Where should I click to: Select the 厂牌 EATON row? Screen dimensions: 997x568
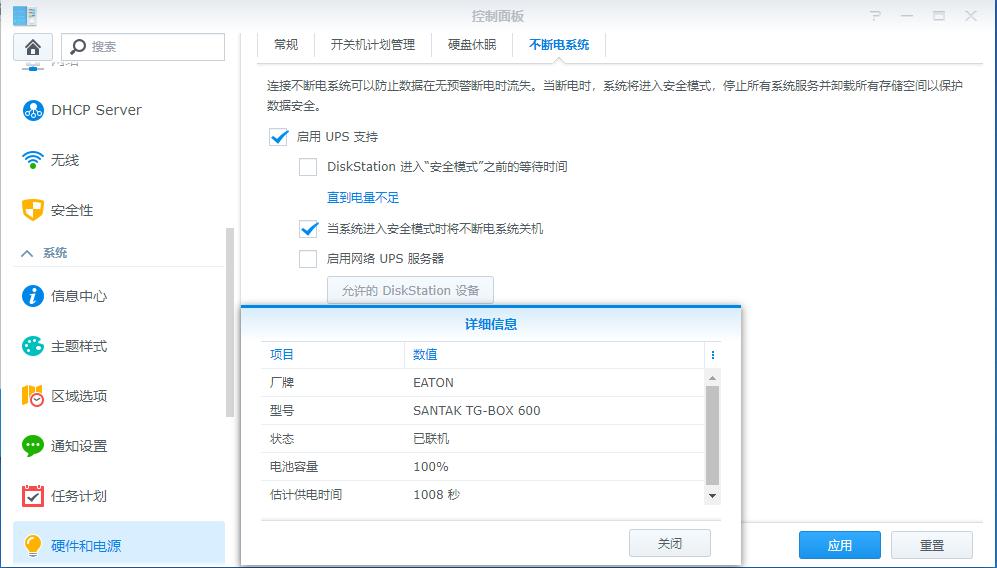coord(483,383)
